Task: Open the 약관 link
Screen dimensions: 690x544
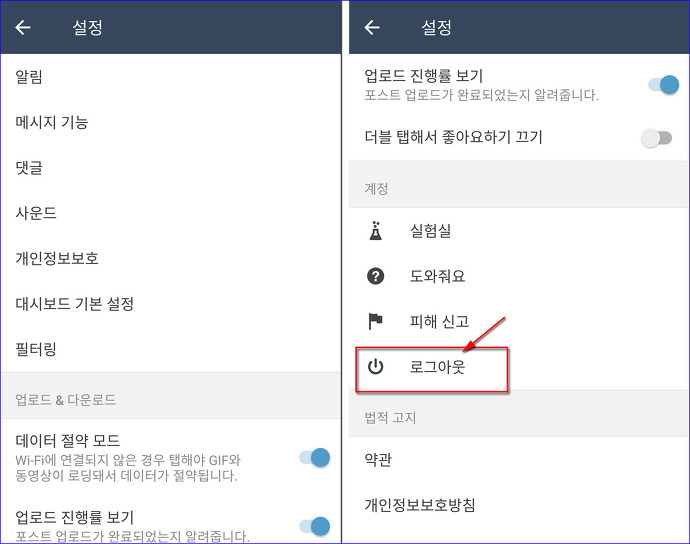Action: [x=519, y=459]
